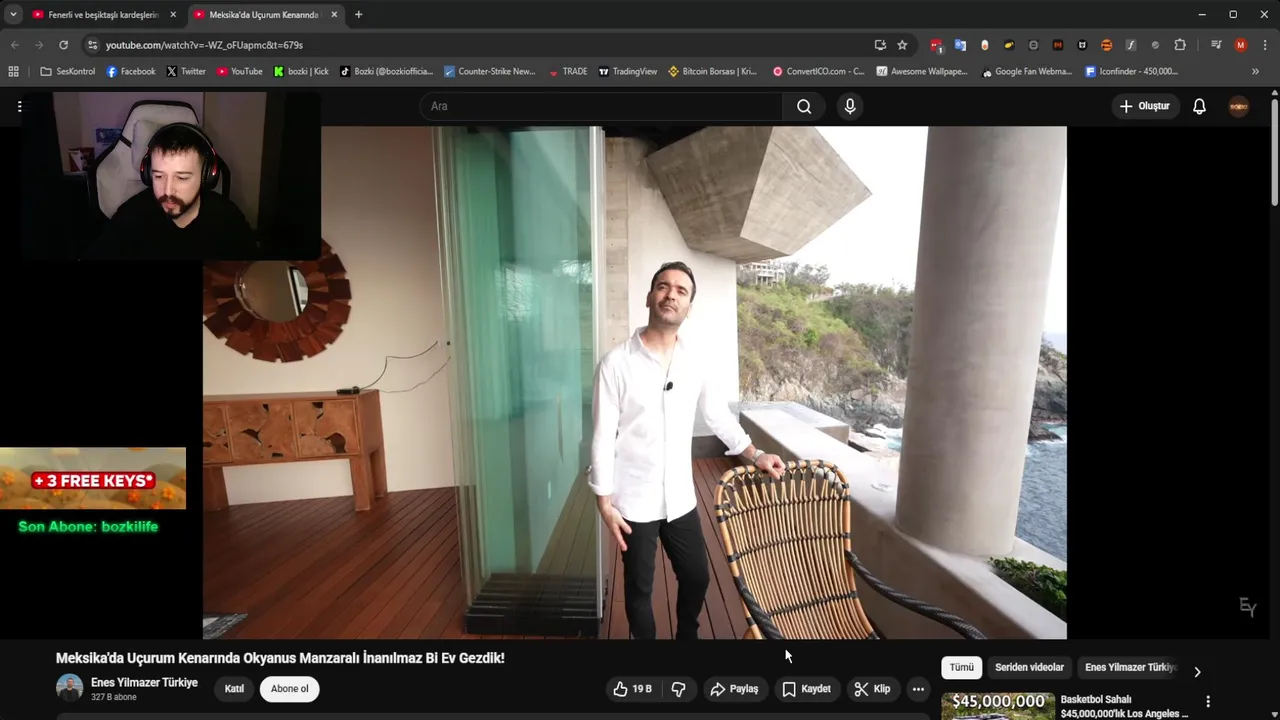This screenshot has width=1280, height=720.
Task: Open Counter-Strike New bookmark
Action: coord(490,71)
